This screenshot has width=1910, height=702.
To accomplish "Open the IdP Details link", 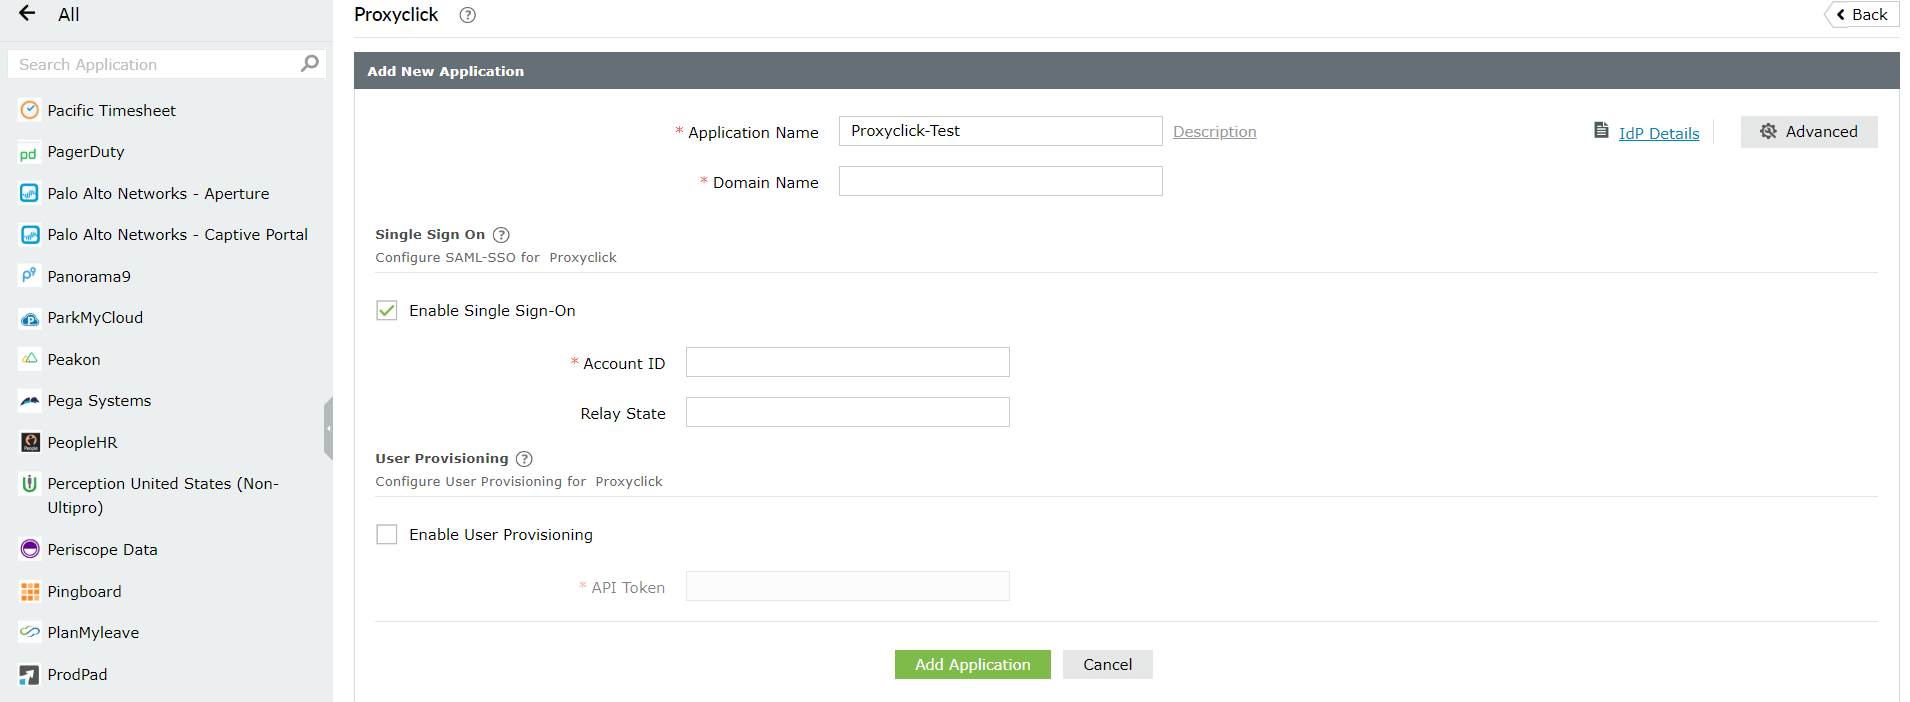I will pyautogui.click(x=1658, y=134).
